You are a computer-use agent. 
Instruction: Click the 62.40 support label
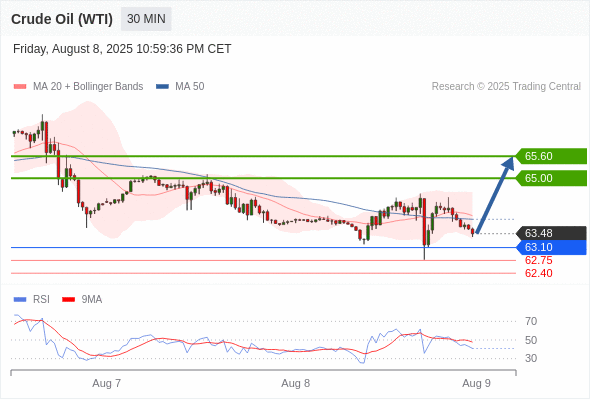point(538,273)
